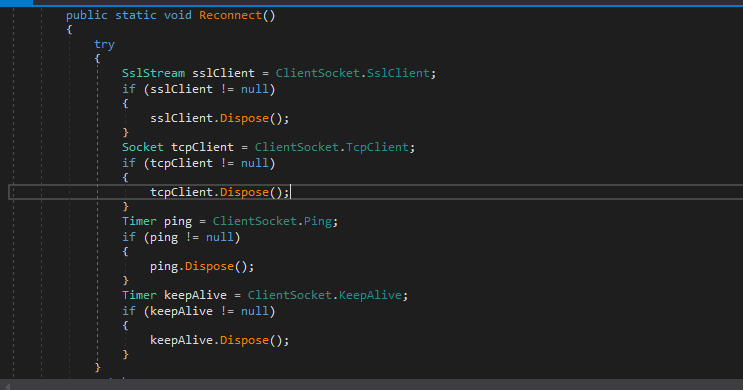Image resolution: width=743 pixels, height=390 pixels.
Task: Click 'null' in the sslClient check line
Action: pyautogui.click(x=255, y=89)
